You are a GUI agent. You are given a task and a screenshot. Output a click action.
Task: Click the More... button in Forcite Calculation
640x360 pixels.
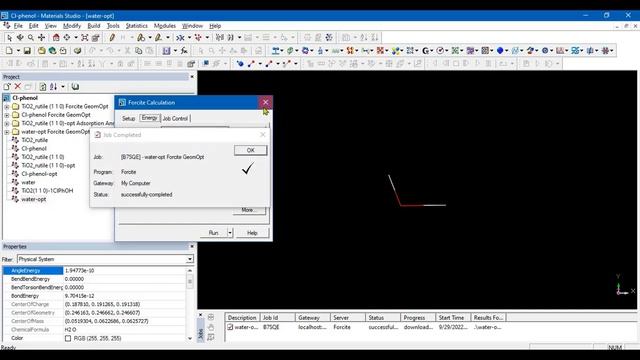[249, 210]
